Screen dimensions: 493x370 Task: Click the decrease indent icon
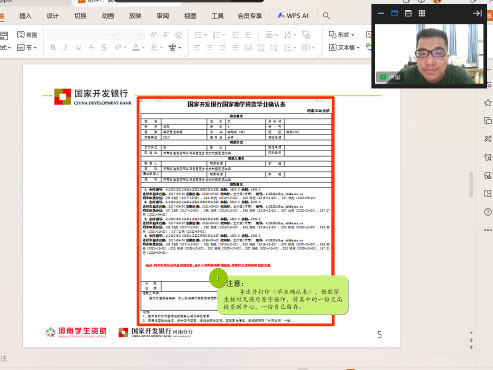tap(235, 35)
